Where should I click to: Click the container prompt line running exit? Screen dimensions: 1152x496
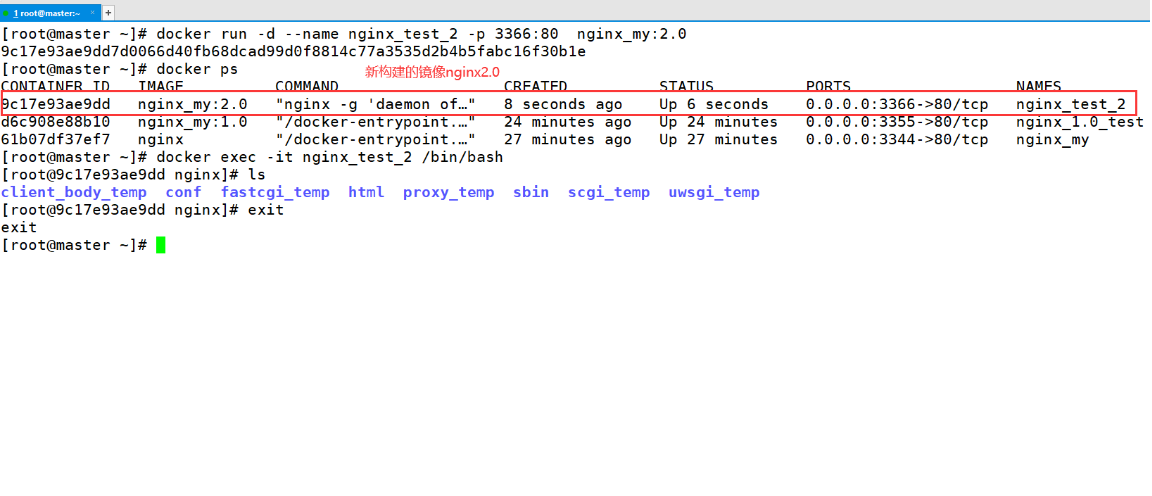click(x=143, y=210)
